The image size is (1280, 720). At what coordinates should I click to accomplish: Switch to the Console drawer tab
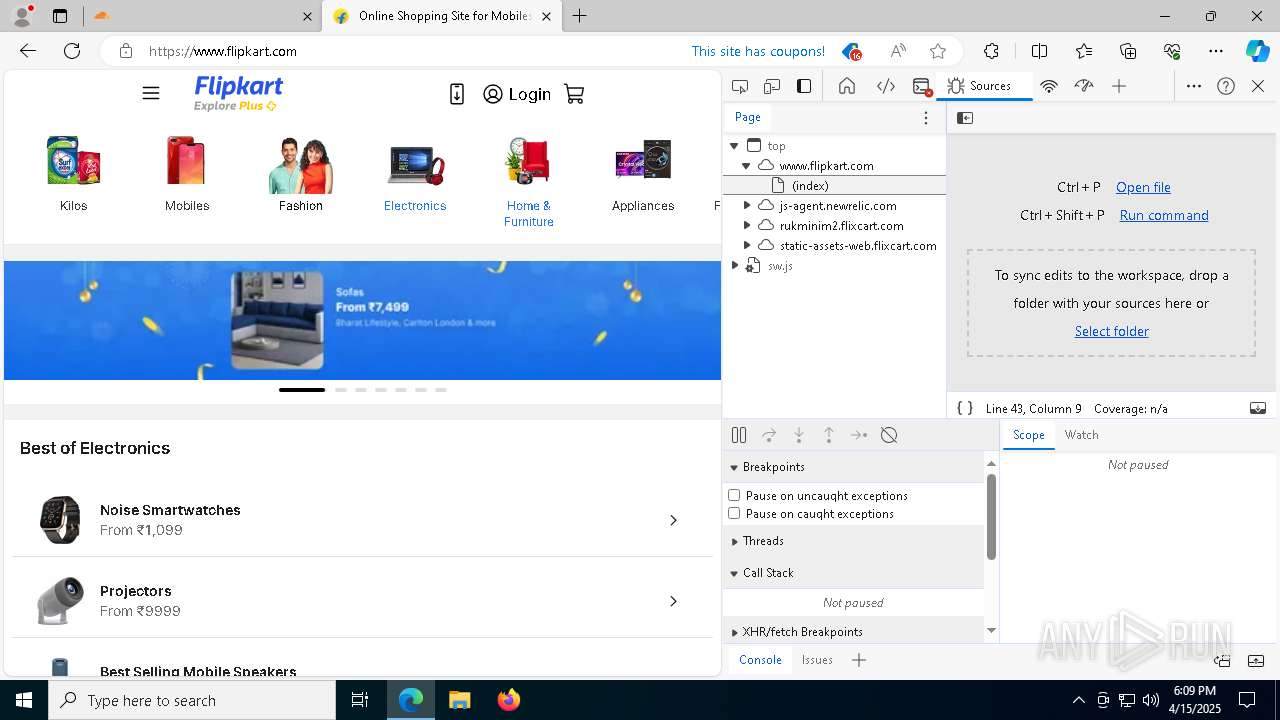[760, 660]
